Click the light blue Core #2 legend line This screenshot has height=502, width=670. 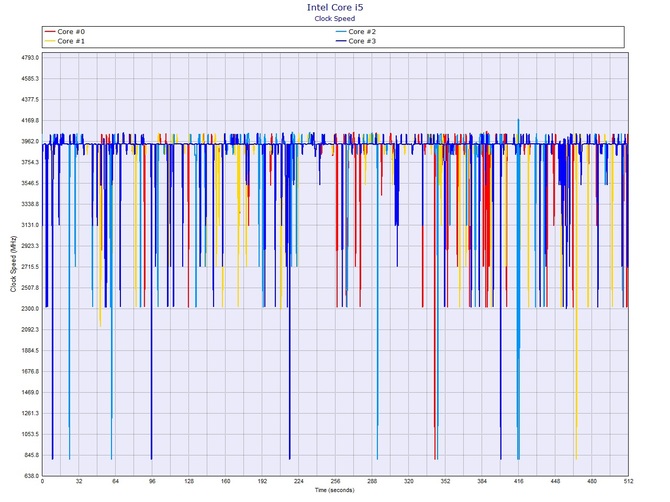pyautogui.click(x=341, y=32)
